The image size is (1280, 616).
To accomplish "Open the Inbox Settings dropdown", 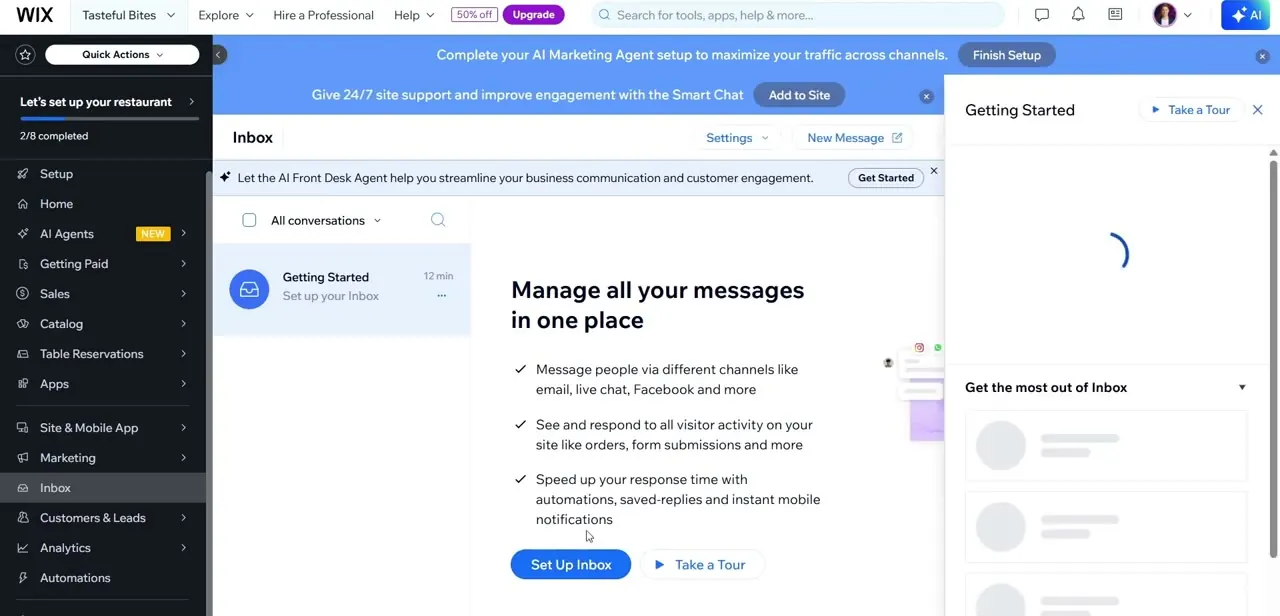I will coord(738,138).
